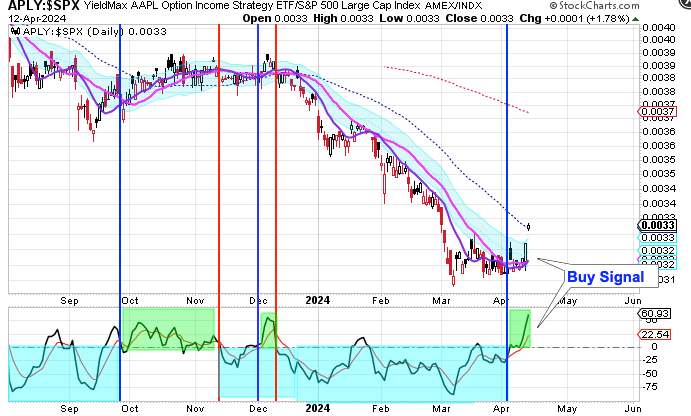Click the 22.54 indicator value label

click(651, 335)
